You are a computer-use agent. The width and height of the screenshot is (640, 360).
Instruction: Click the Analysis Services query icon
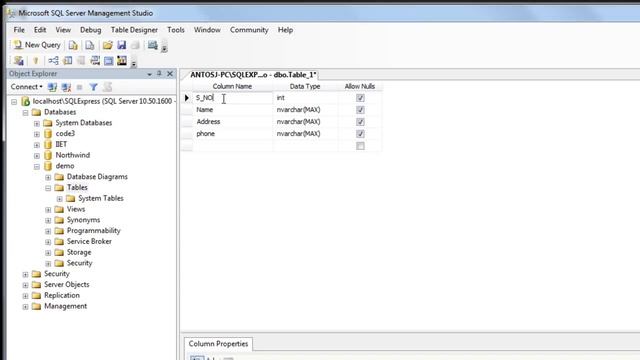pos(89,45)
